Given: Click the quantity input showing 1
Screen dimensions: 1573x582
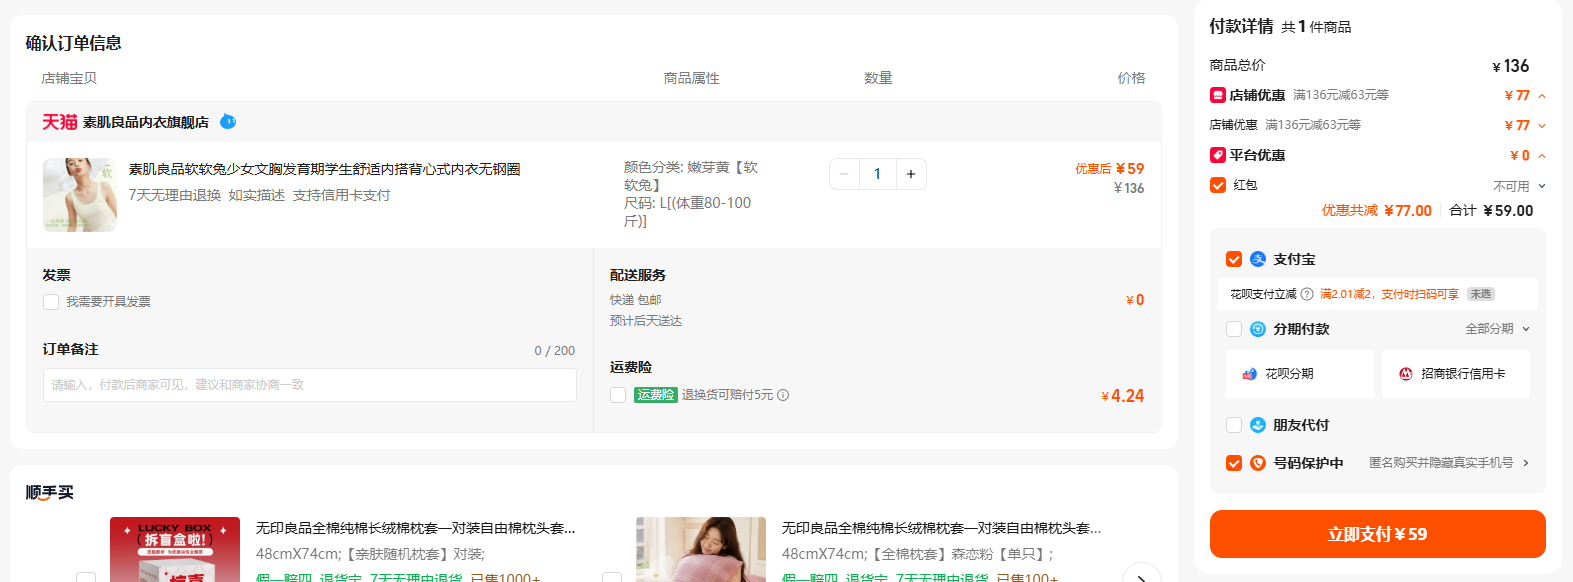Looking at the screenshot, I should click(x=878, y=174).
